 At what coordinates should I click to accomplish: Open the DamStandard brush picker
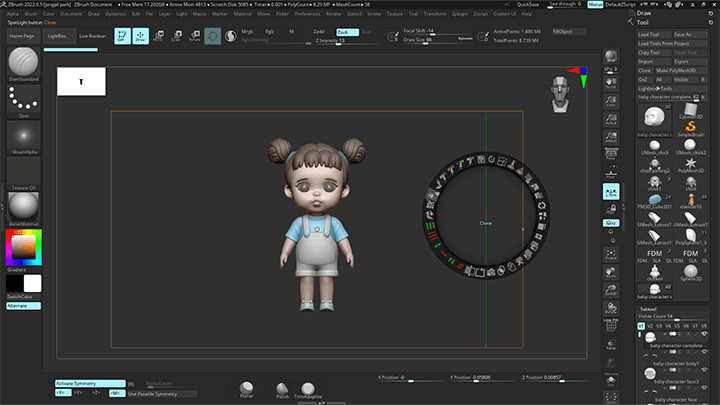tap(23, 64)
